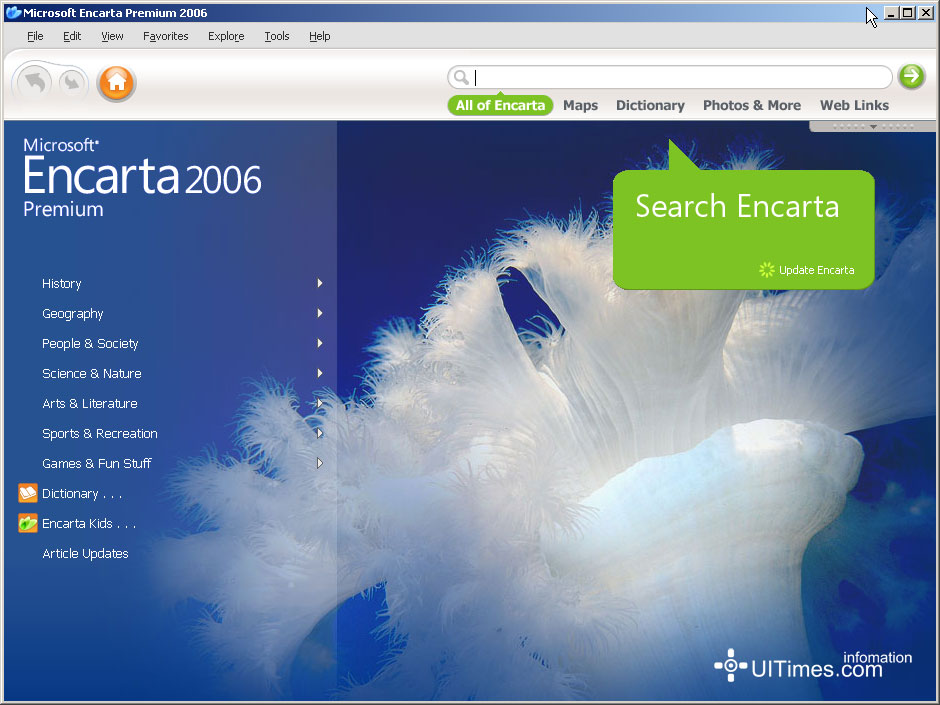
Task: Go to the orange Home button
Action: [x=116, y=83]
